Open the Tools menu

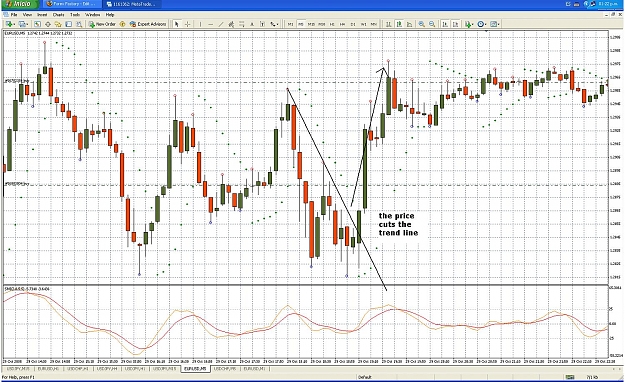(x=75, y=14)
